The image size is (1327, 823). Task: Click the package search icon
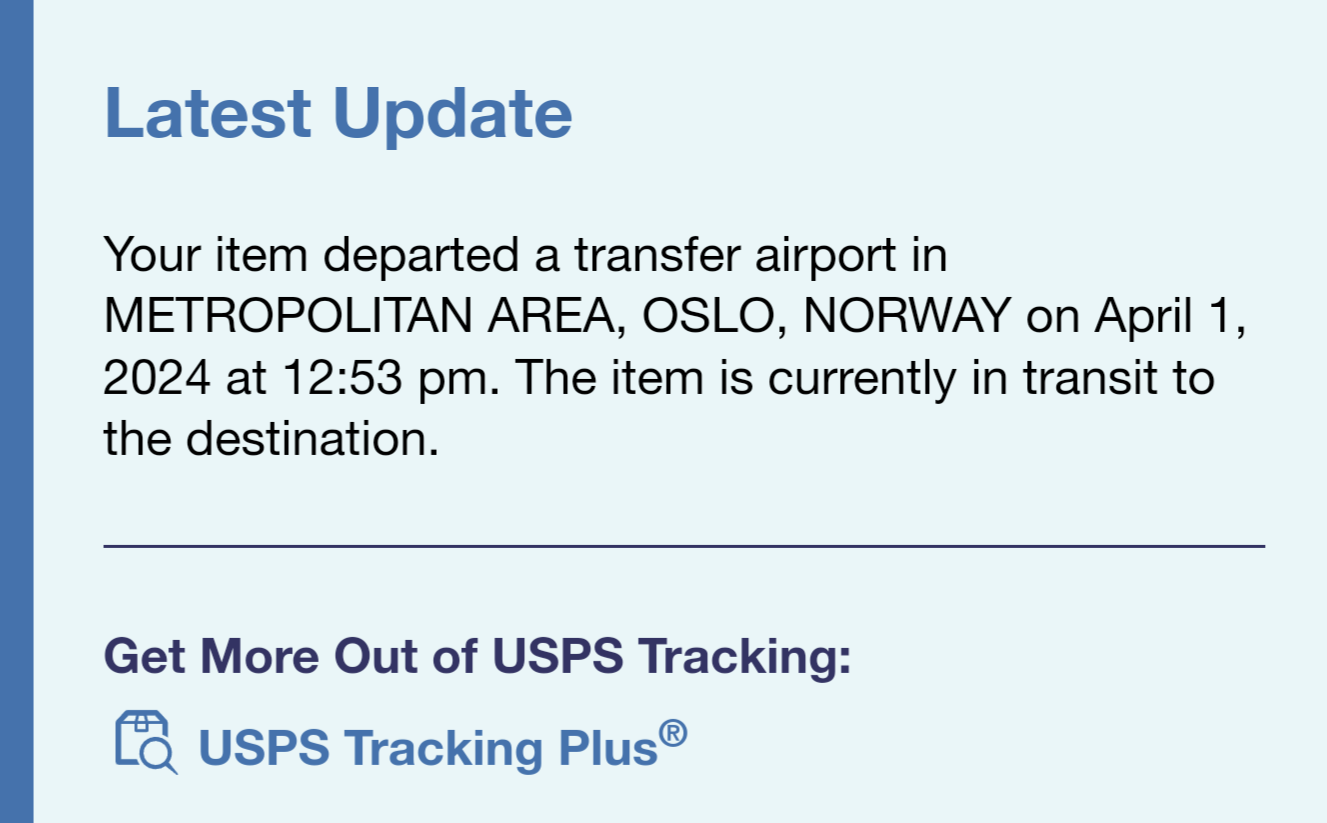(146, 743)
